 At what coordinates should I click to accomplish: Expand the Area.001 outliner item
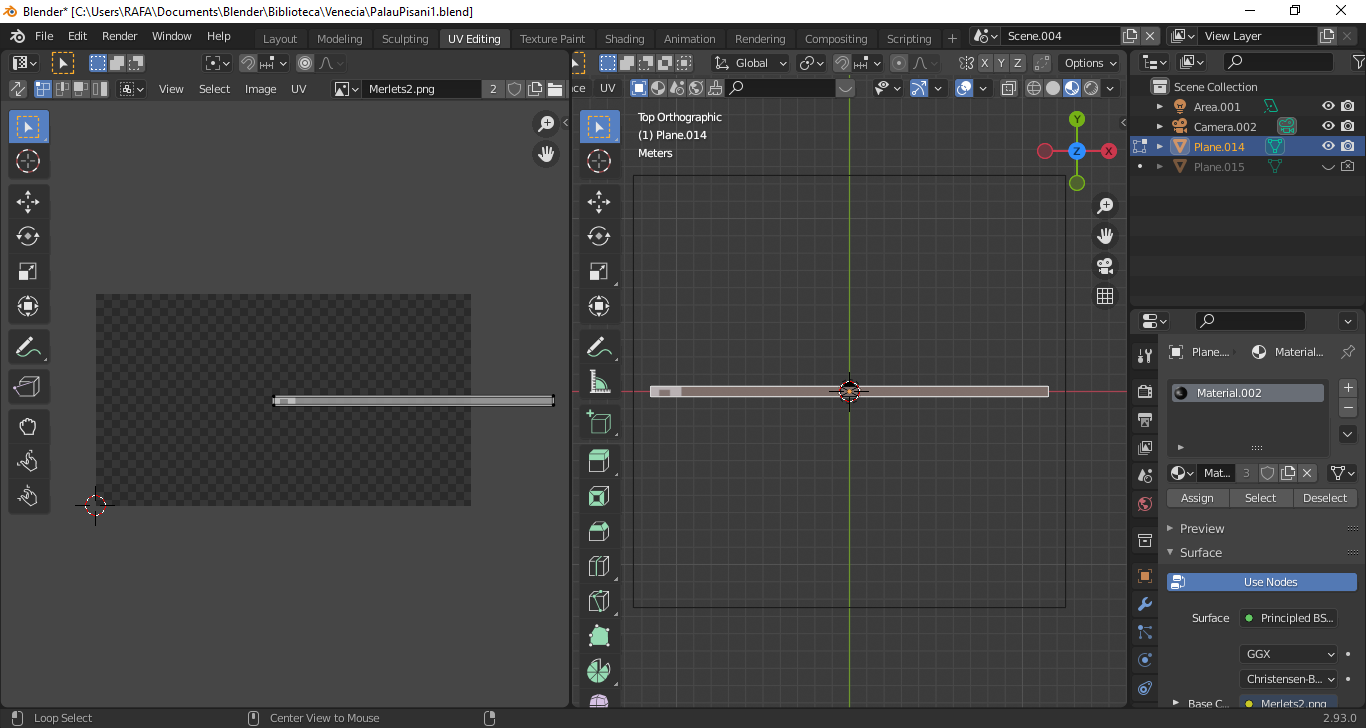coord(1160,107)
